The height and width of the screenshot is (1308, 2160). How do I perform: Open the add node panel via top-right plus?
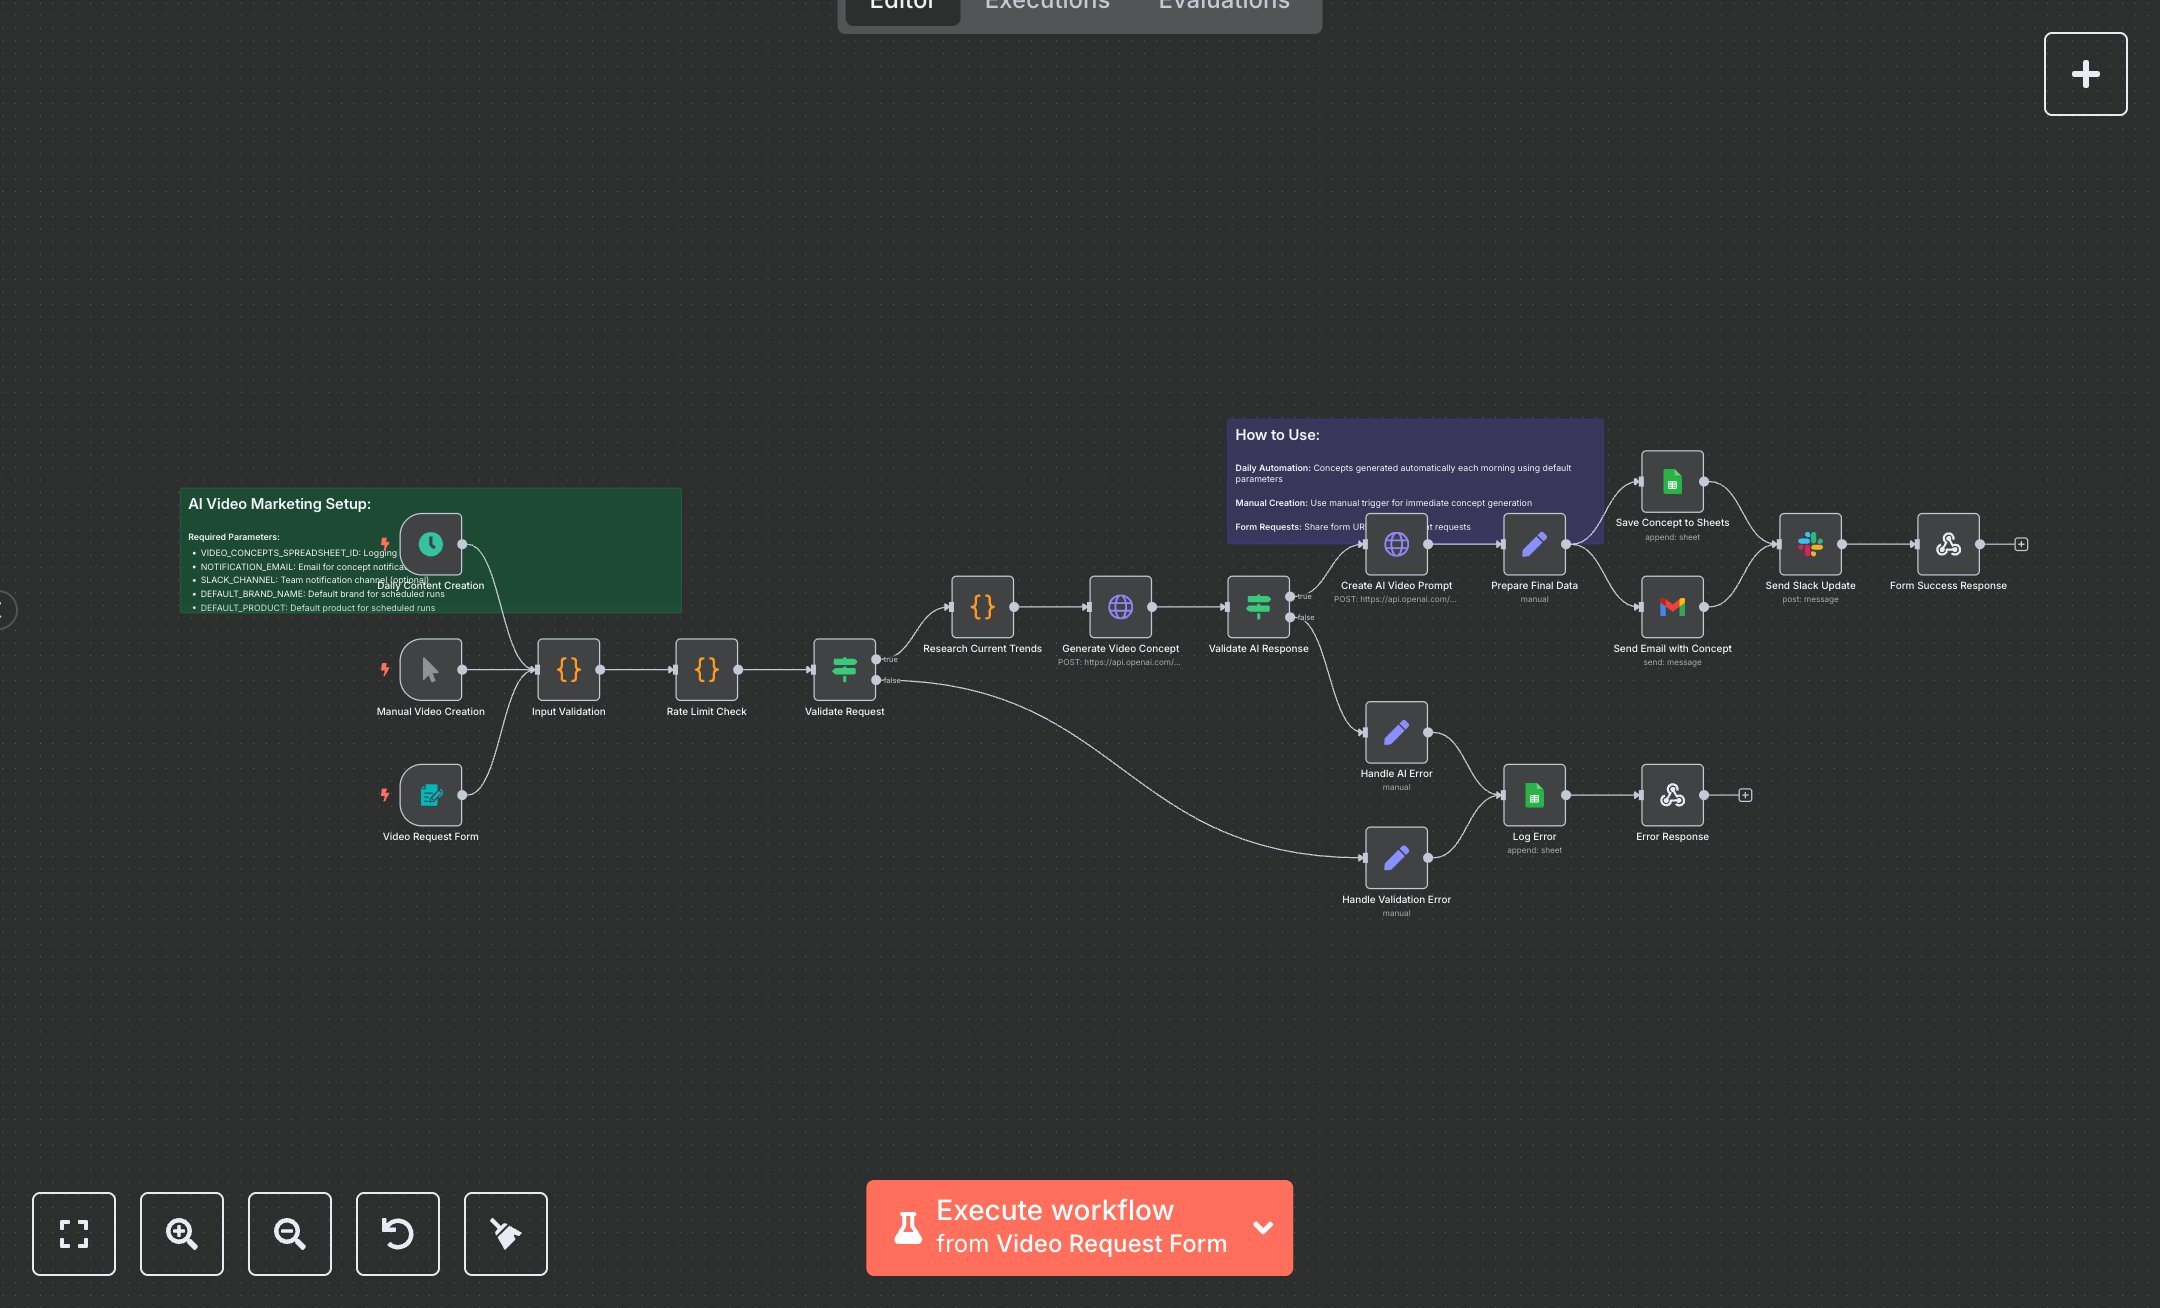[2085, 73]
